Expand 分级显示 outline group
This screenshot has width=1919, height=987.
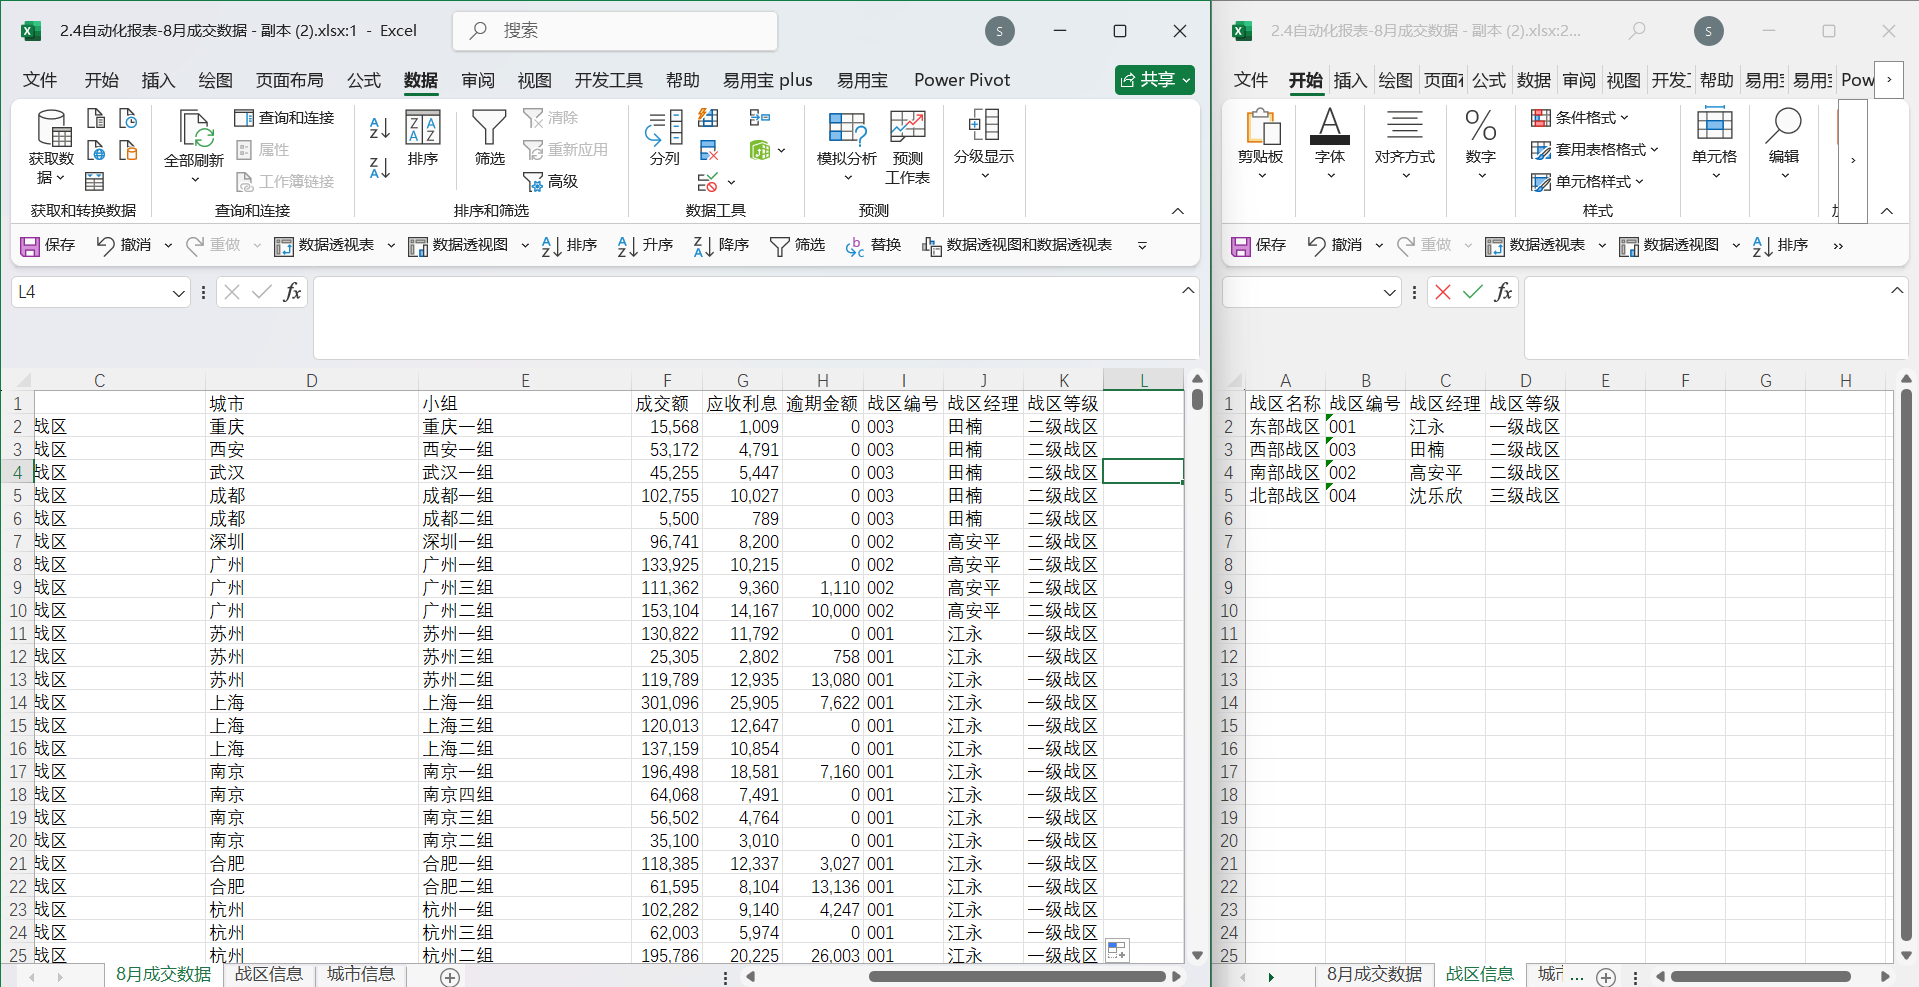[x=984, y=145]
